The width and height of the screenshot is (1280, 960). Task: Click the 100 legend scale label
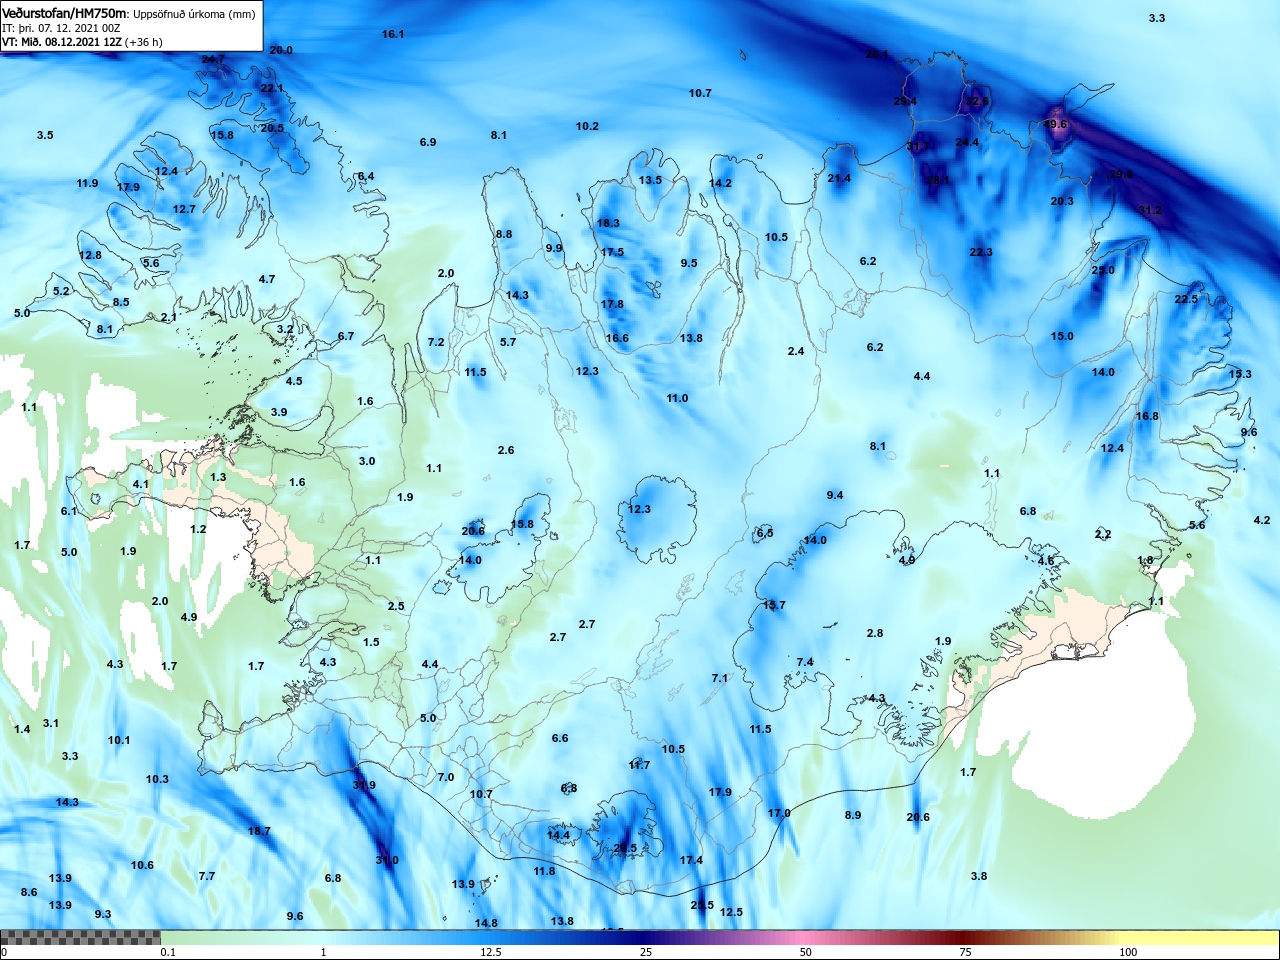click(1128, 952)
